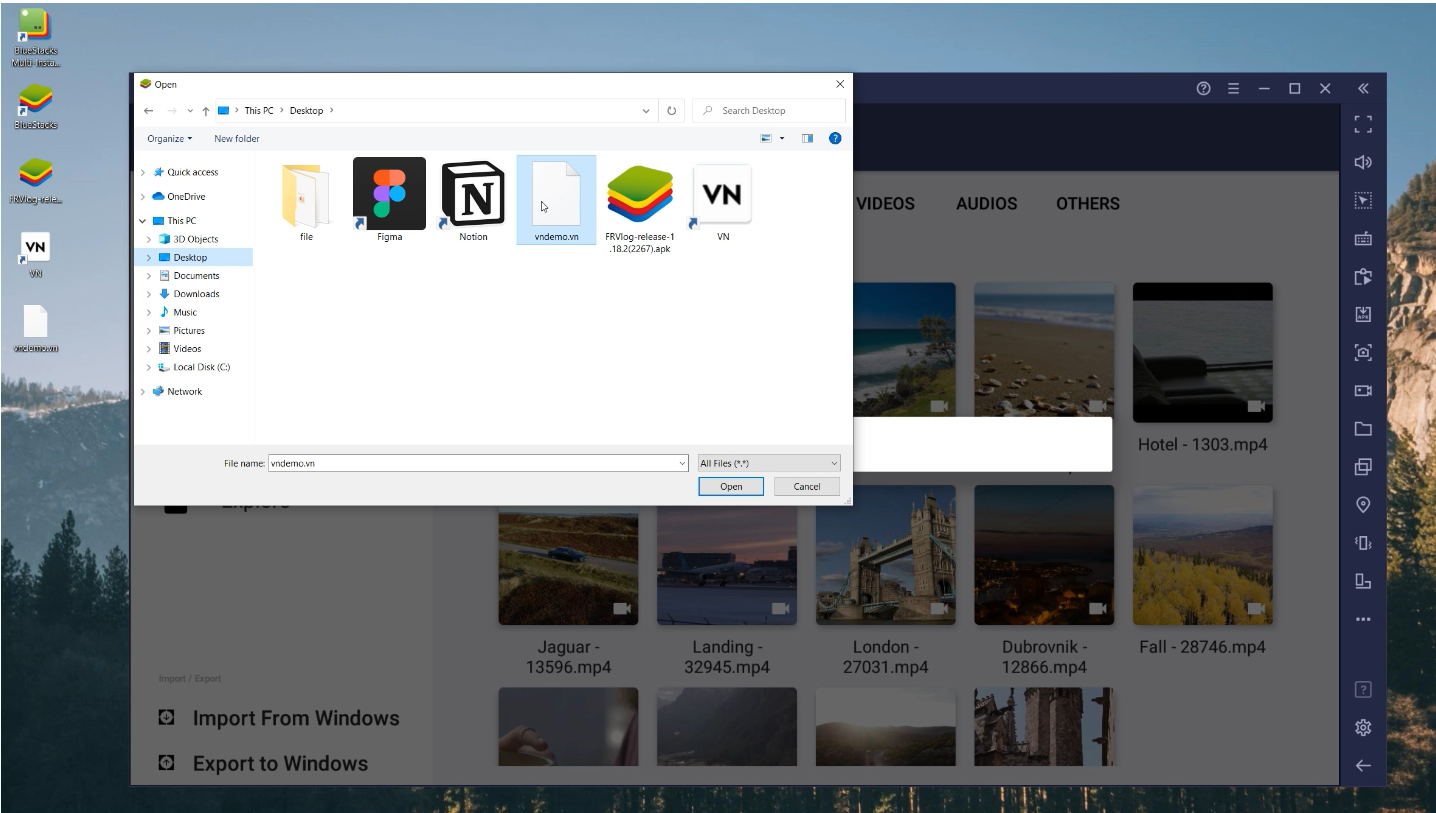This screenshot has width=1436, height=813.
Task: Open the BlueStacks hamburger menu
Action: click(1233, 88)
